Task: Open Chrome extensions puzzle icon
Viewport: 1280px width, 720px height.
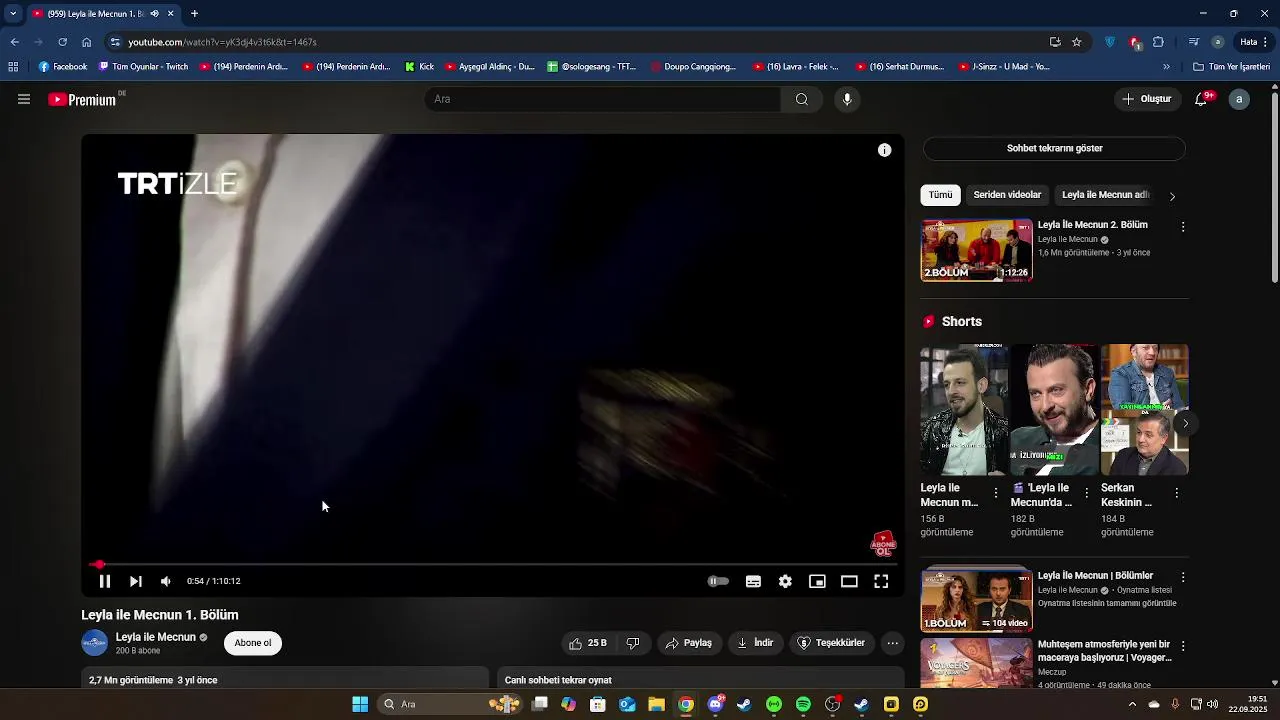Action: (x=1158, y=42)
